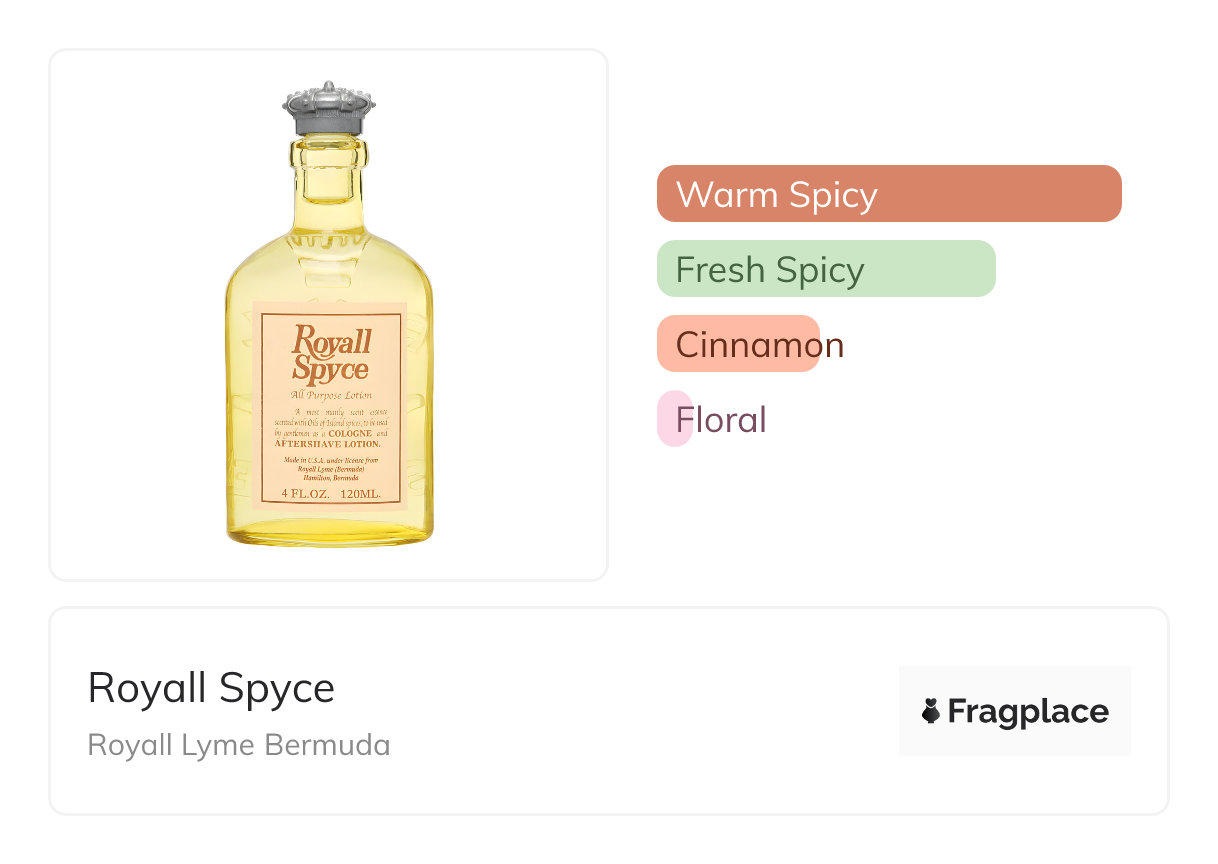The width and height of the screenshot is (1218, 864).
Task: Open the Royall Spyce product title
Action: tap(211, 688)
